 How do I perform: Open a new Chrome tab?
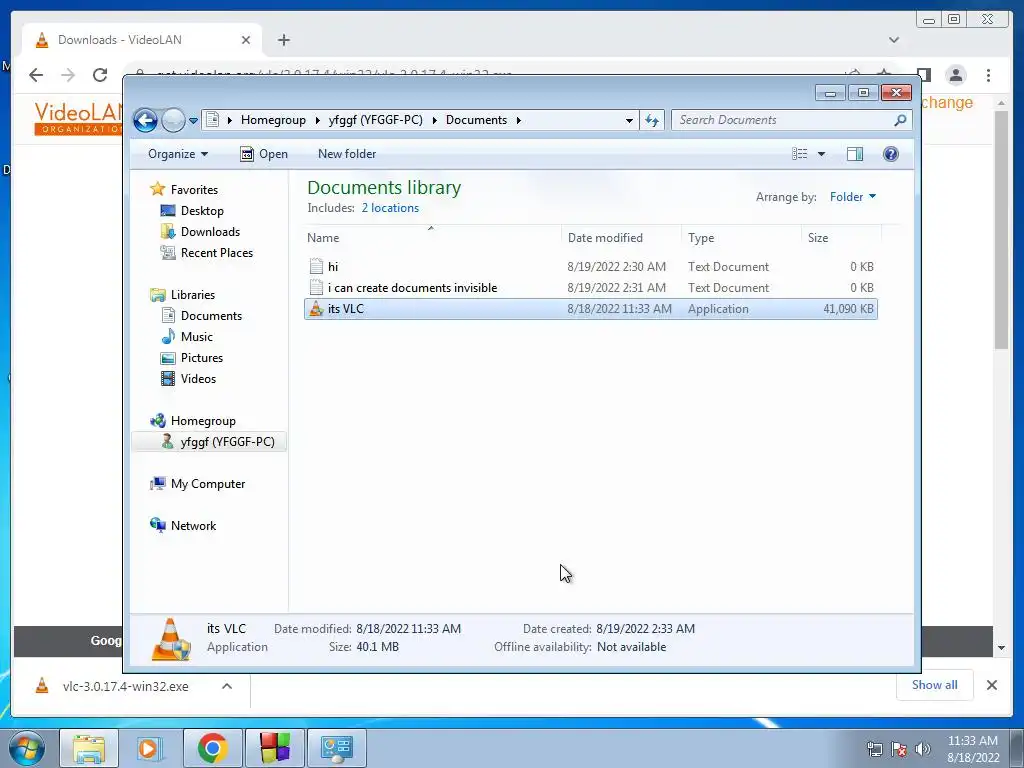[283, 40]
